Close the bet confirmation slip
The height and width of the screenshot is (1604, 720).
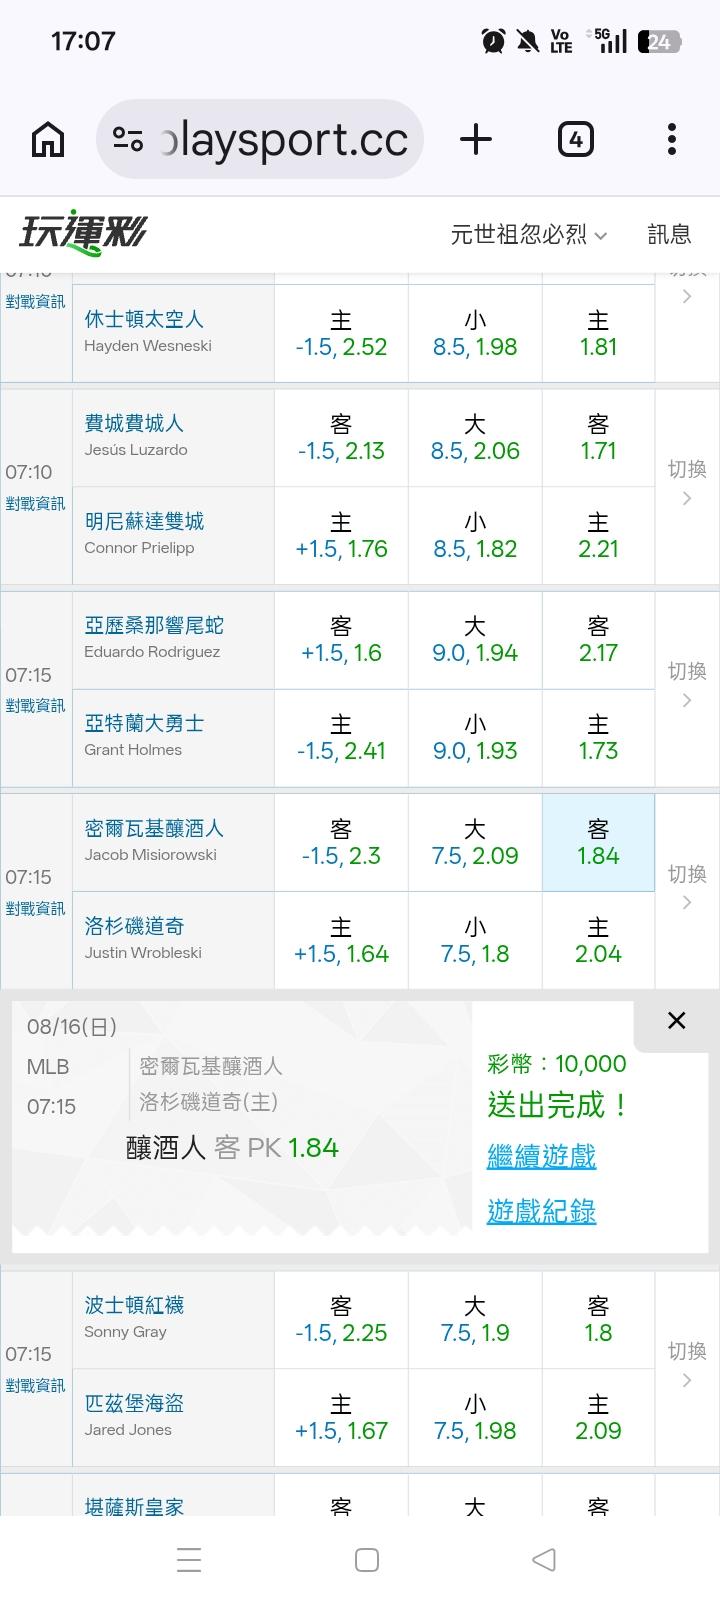click(677, 1020)
